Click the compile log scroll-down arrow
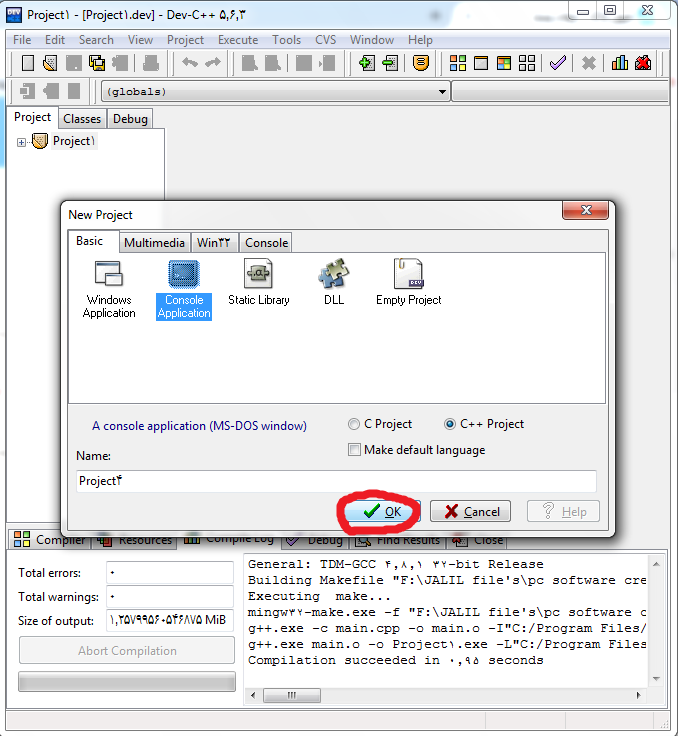The height and width of the screenshot is (736, 678). tap(656, 679)
